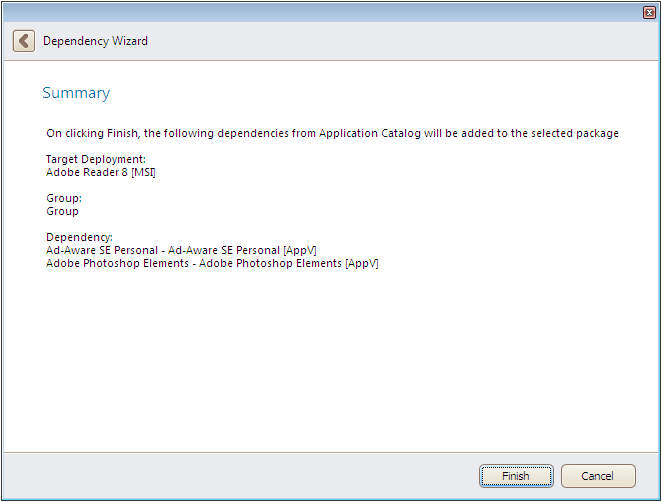This screenshot has width=662, height=502.
Task: Click the Dependency Wizard title text
Action: point(95,41)
